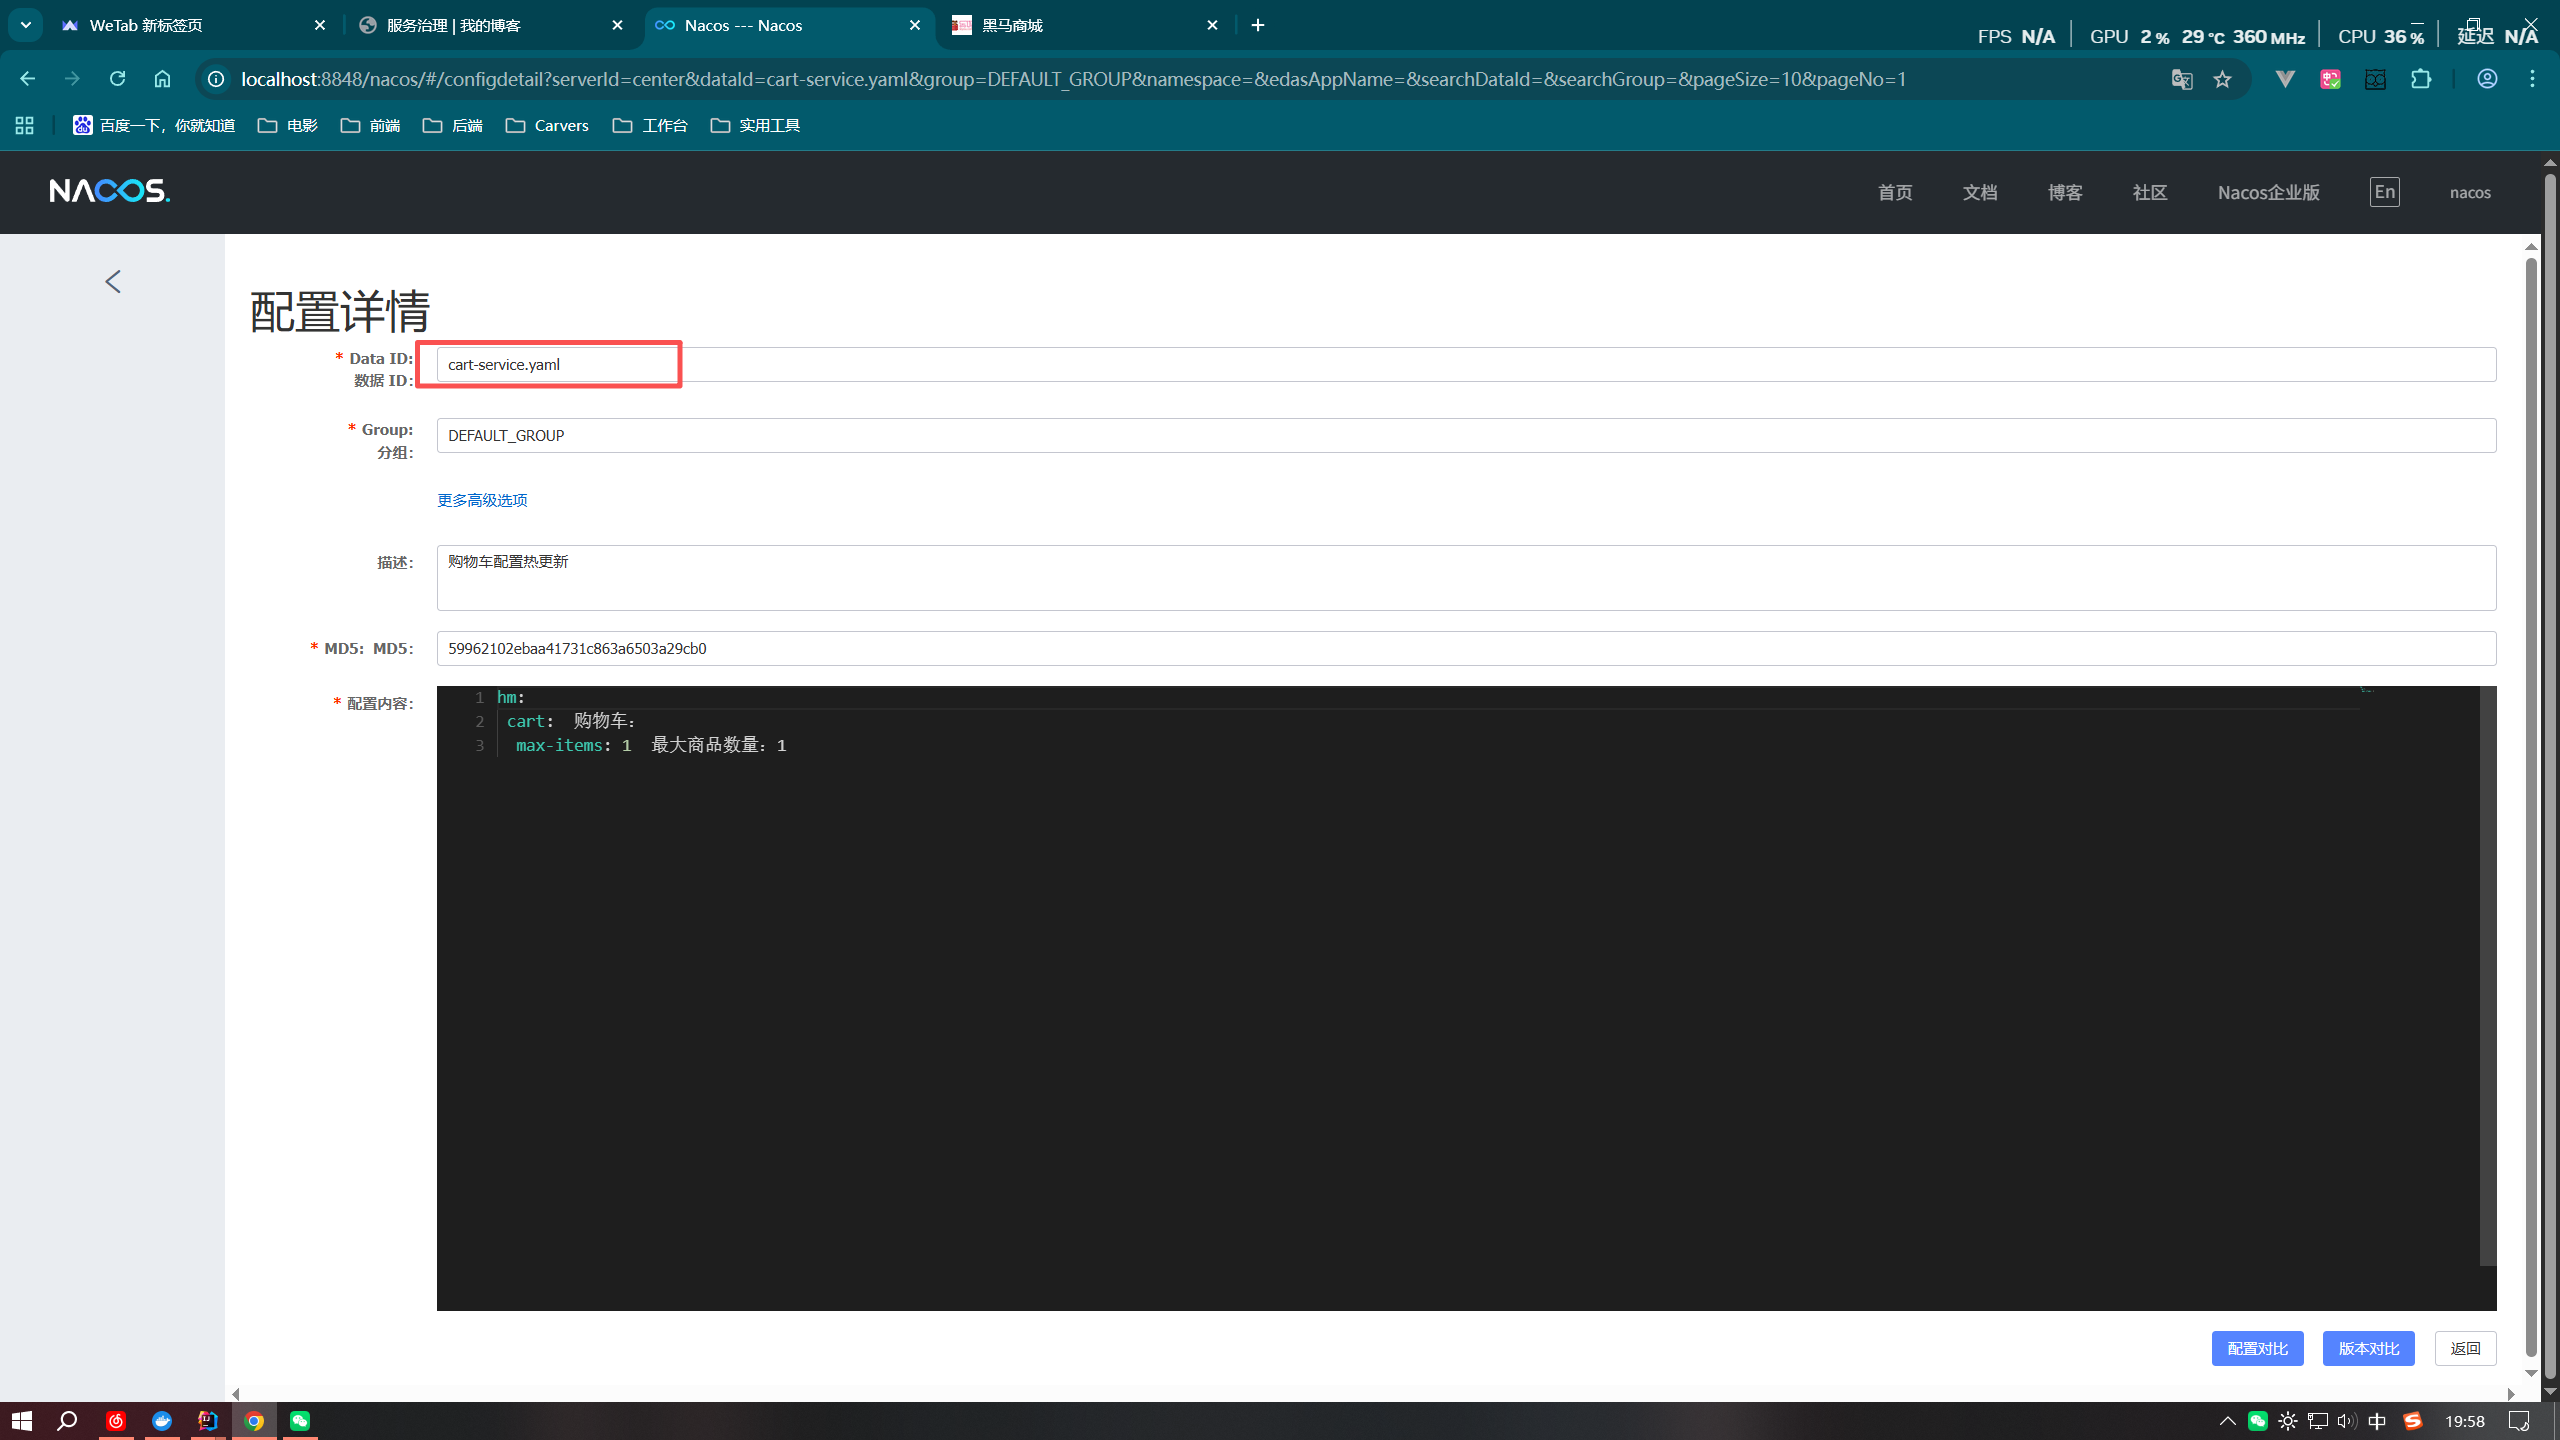Bookmark page using the star icon

pos(2222,79)
